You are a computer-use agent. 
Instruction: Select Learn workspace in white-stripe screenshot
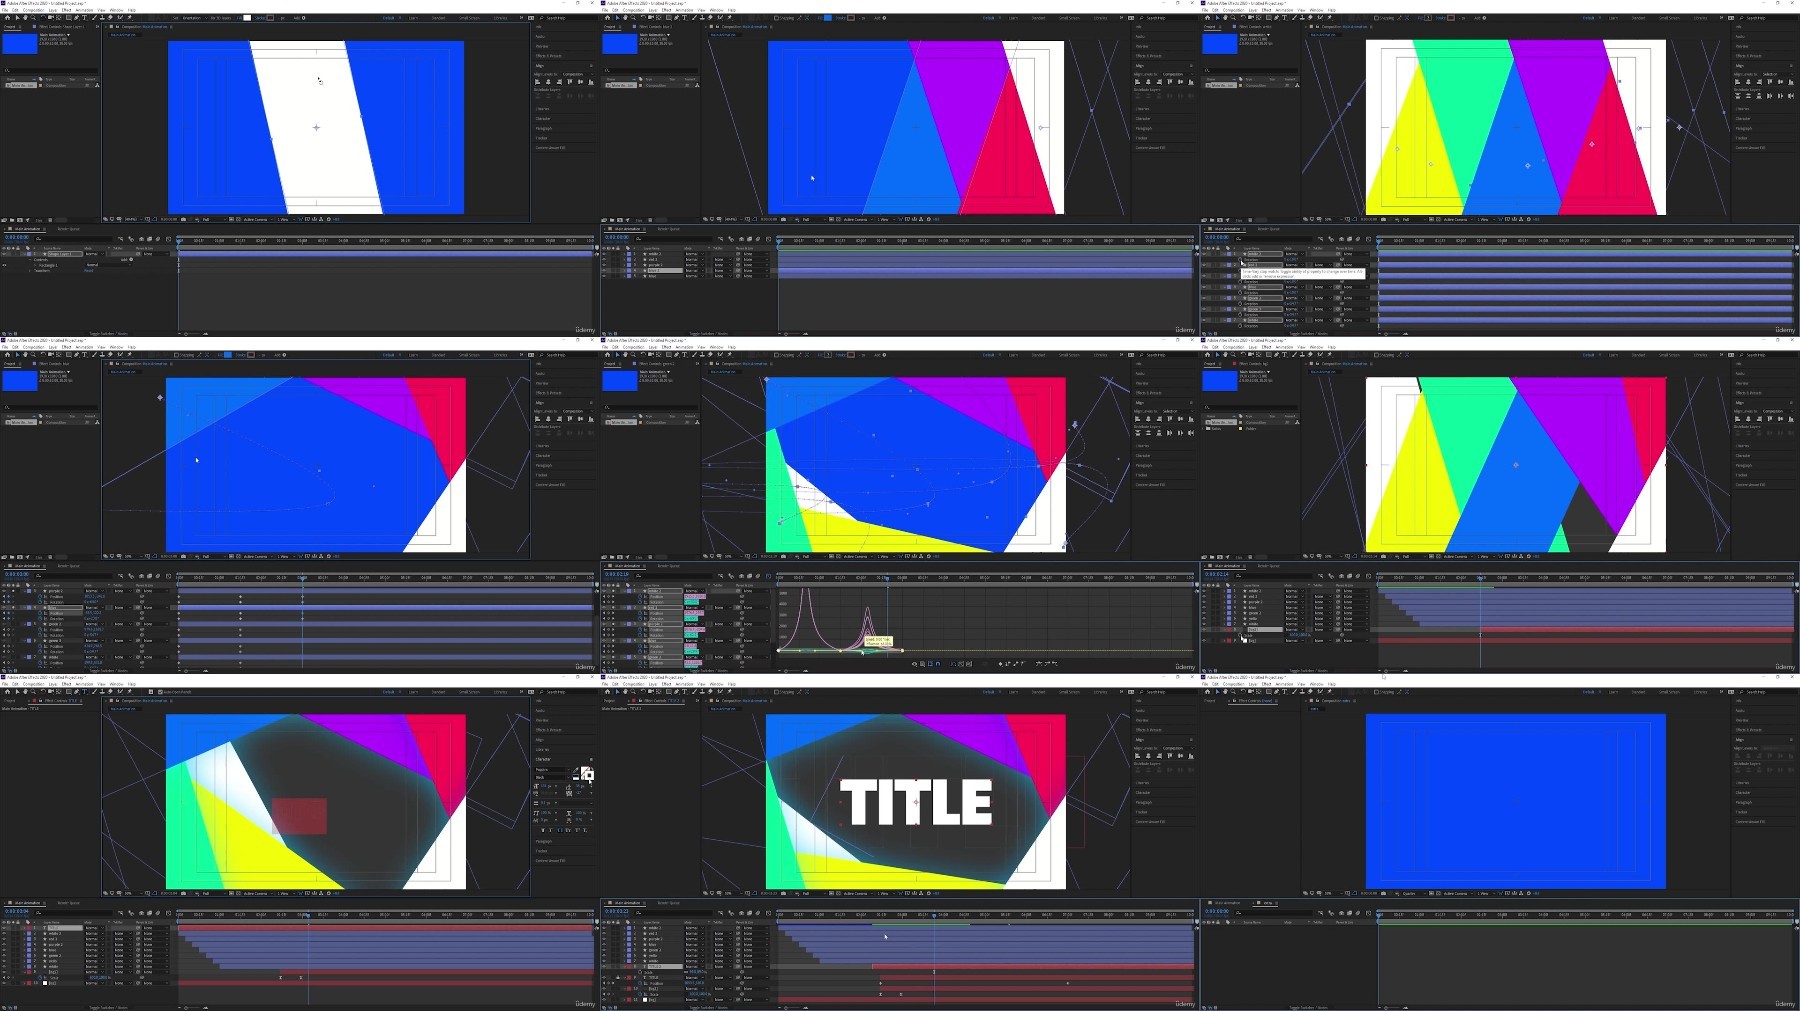(x=413, y=18)
